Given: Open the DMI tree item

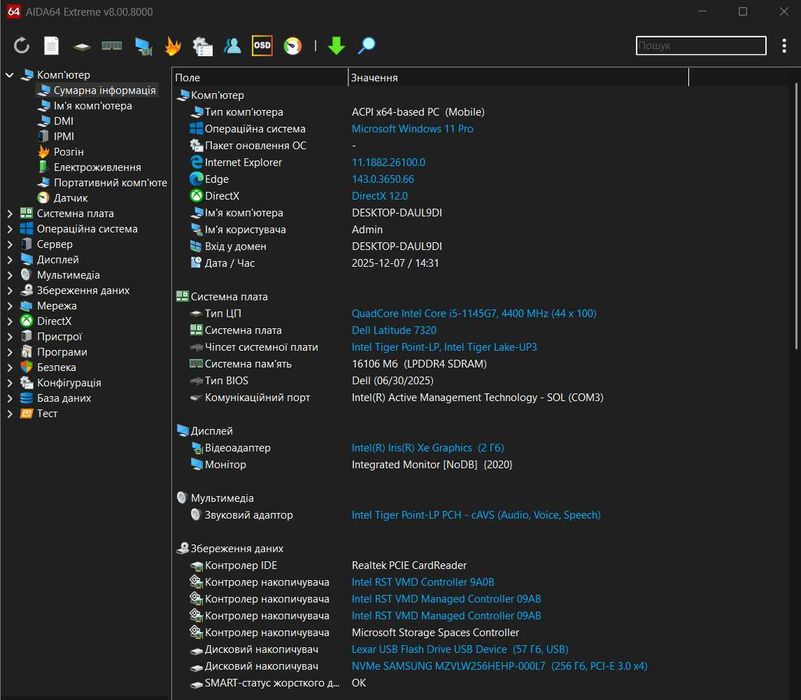Looking at the screenshot, I should pyautogui.click(x=63, y=121).
